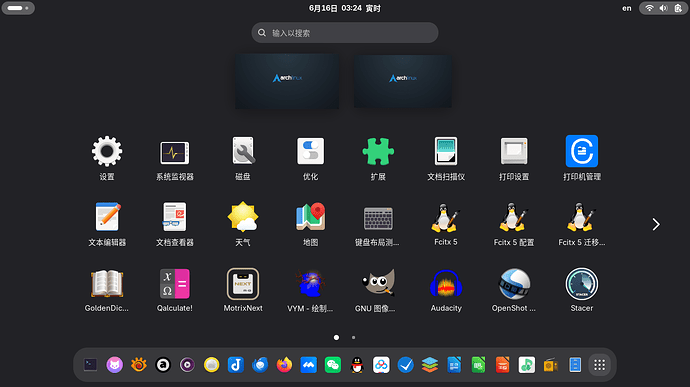Viewport: 690px width, 387px height.
Task: Launch GoldenDict dictionary app
Action: 107,284
